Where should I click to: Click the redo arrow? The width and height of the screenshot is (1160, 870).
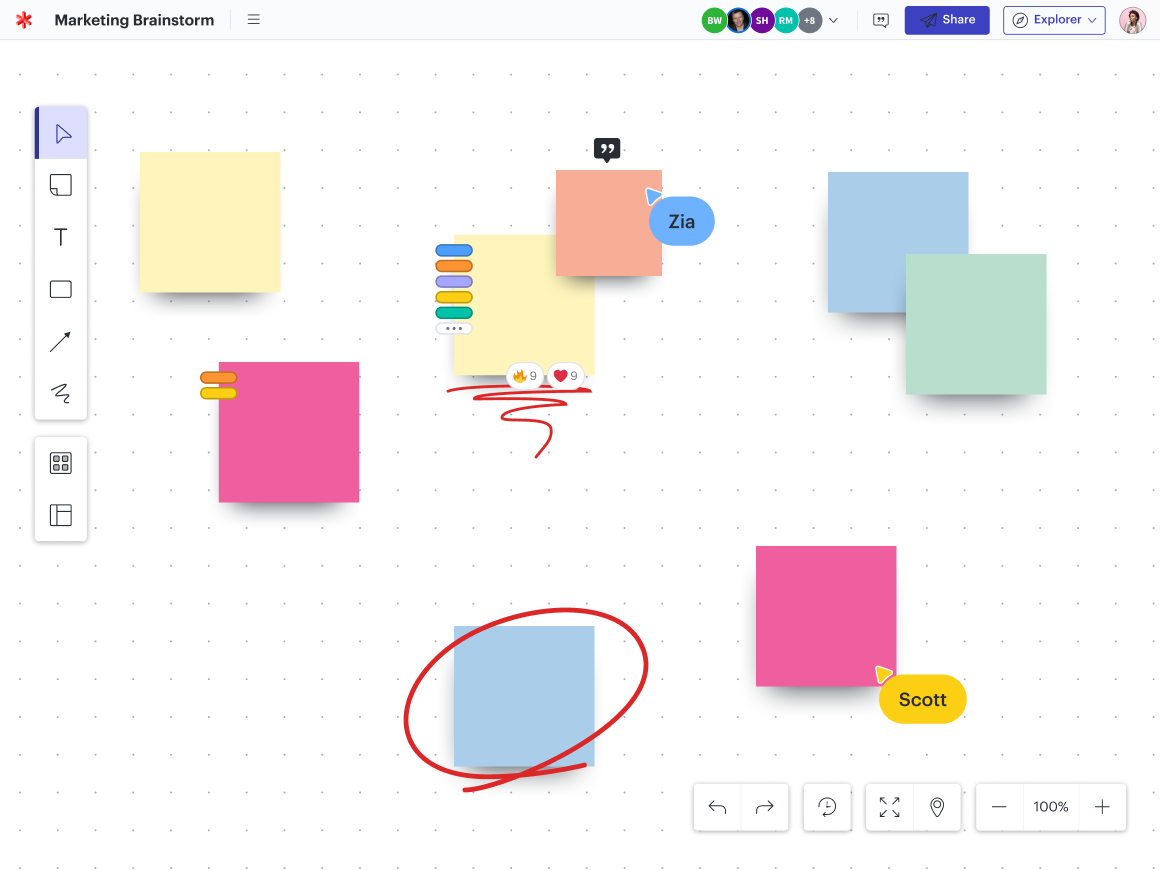[x=765, y=807]
